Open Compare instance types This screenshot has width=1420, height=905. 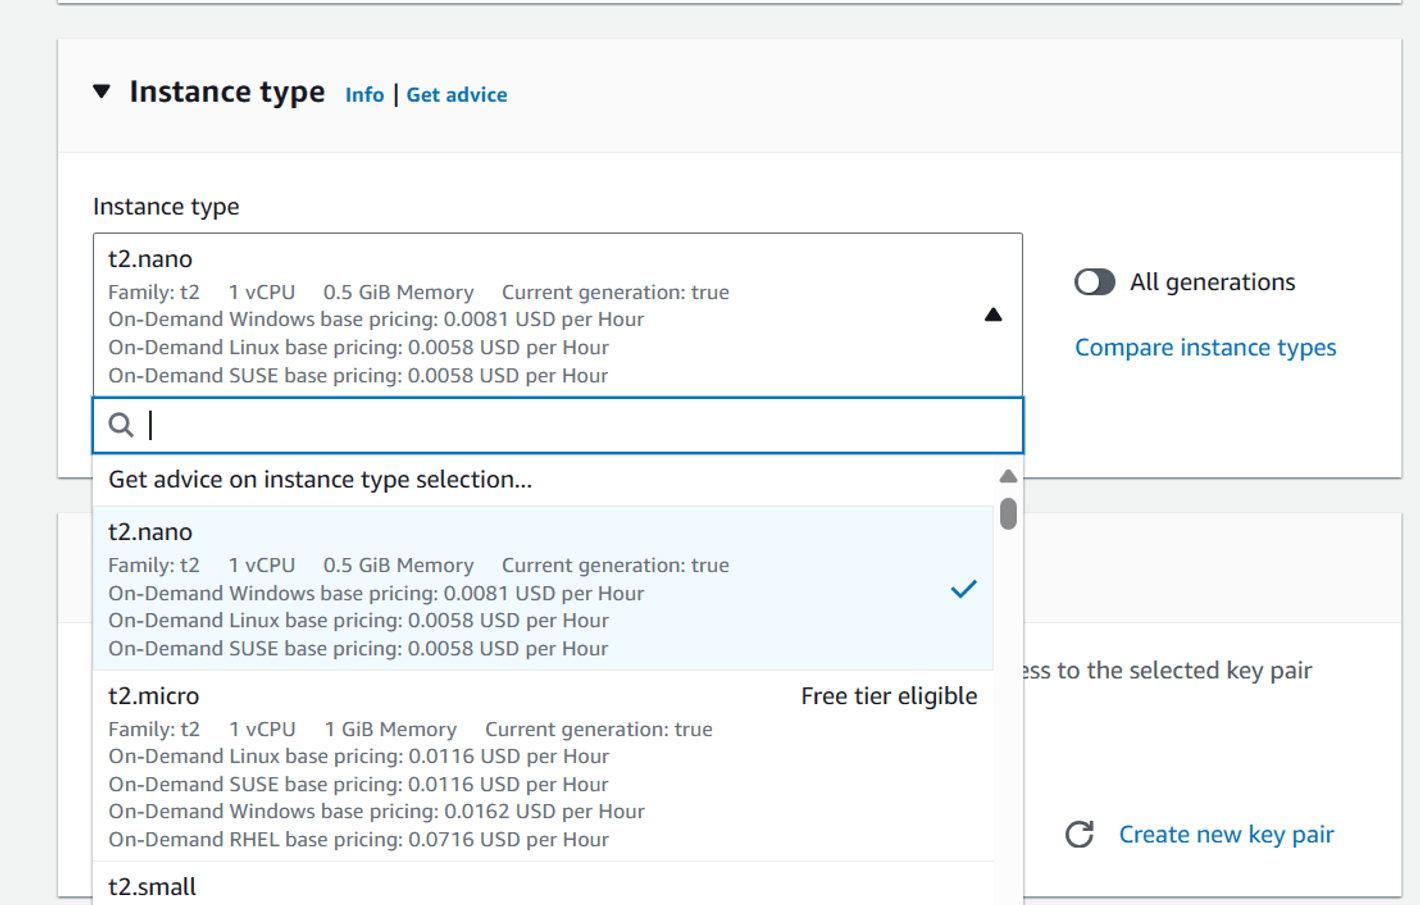[1205, 347]
